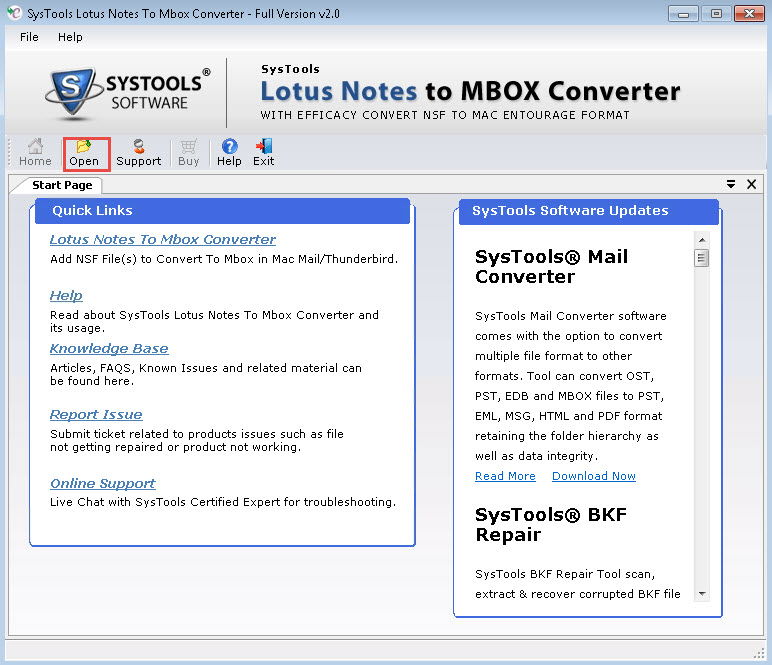Open the File menu
The width and height of the screenshot is (772, 665).
pyautogui.click(x=29, y=37)
